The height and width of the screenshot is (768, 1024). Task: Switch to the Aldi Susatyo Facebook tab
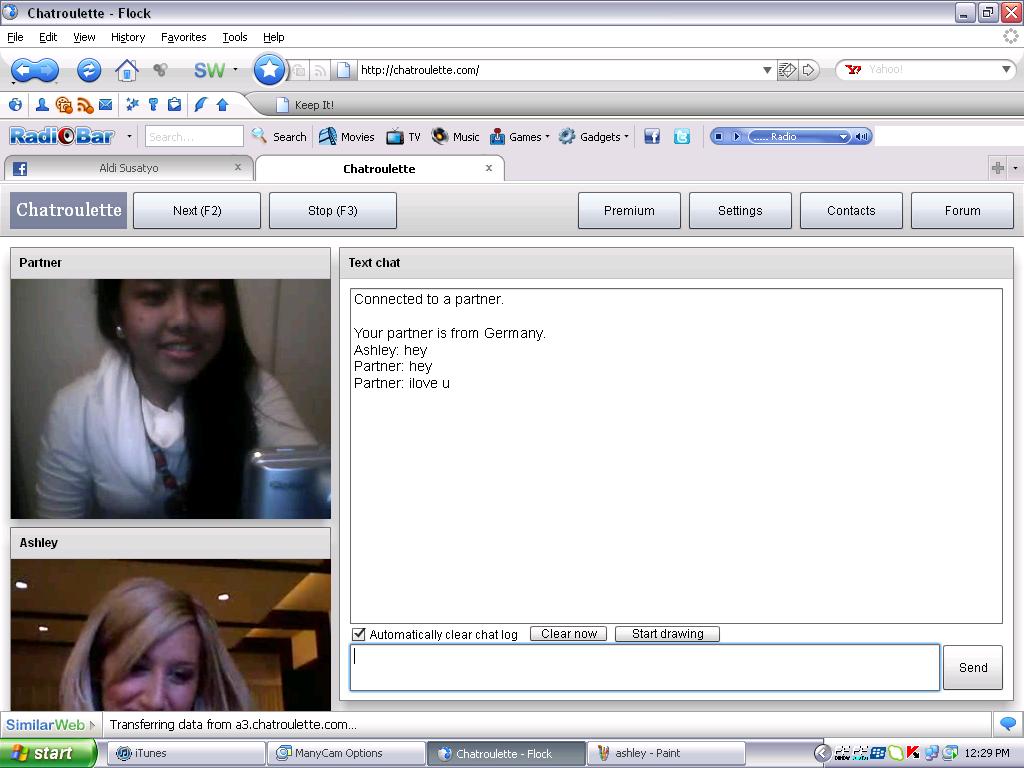click(129, 168)
